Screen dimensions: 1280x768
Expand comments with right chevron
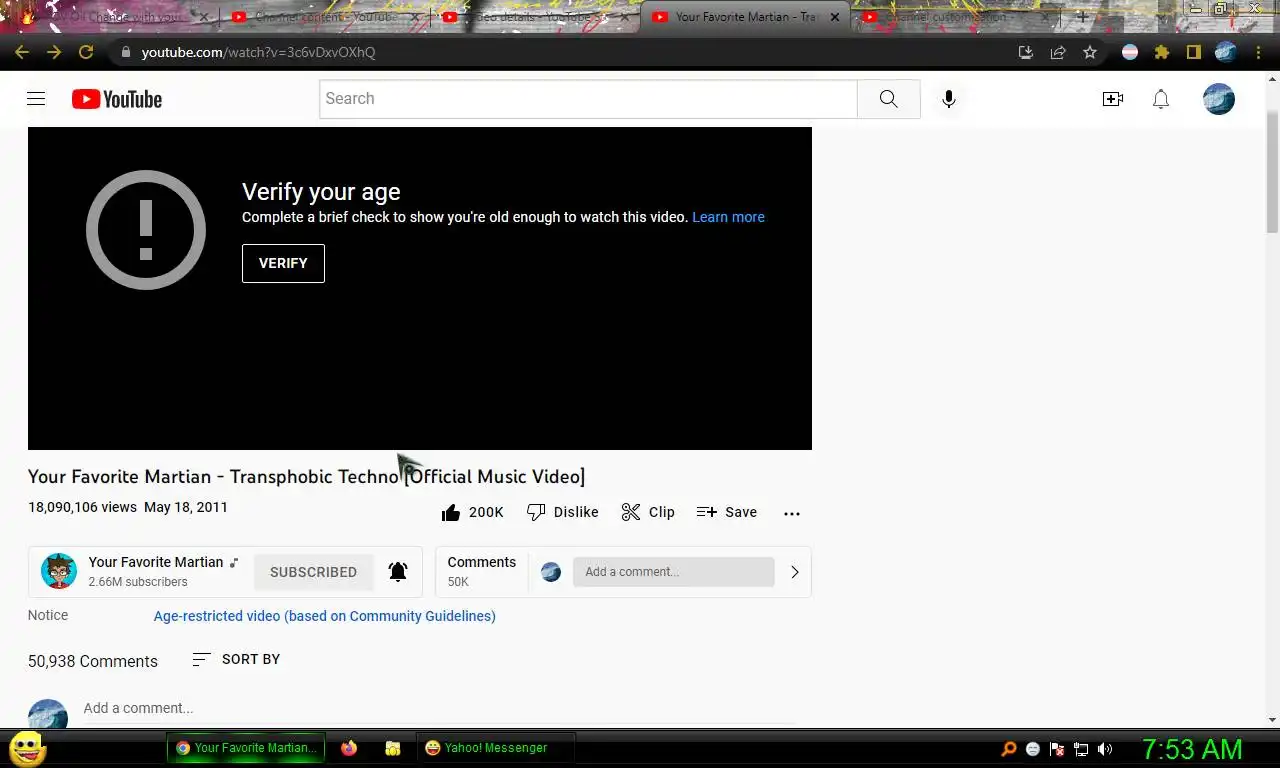(794, 572)
